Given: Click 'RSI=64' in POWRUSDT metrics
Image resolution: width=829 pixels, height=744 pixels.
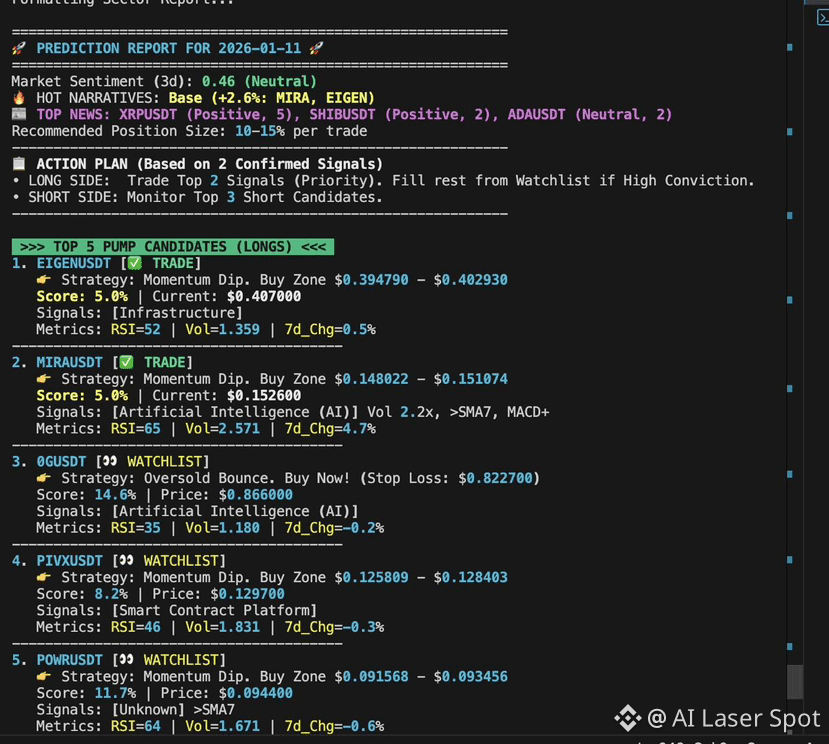Looking at the screenshot, I should click(135, 726).
